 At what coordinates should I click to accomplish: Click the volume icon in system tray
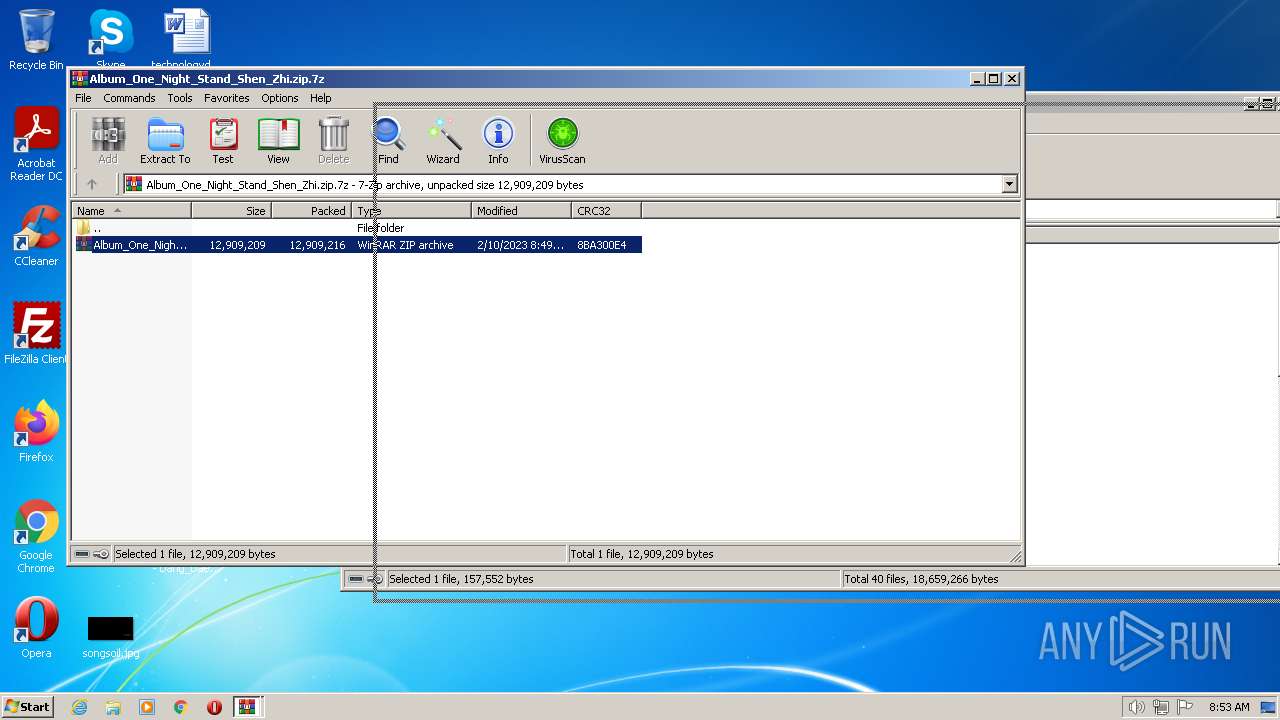click(x=1136, y=707)
